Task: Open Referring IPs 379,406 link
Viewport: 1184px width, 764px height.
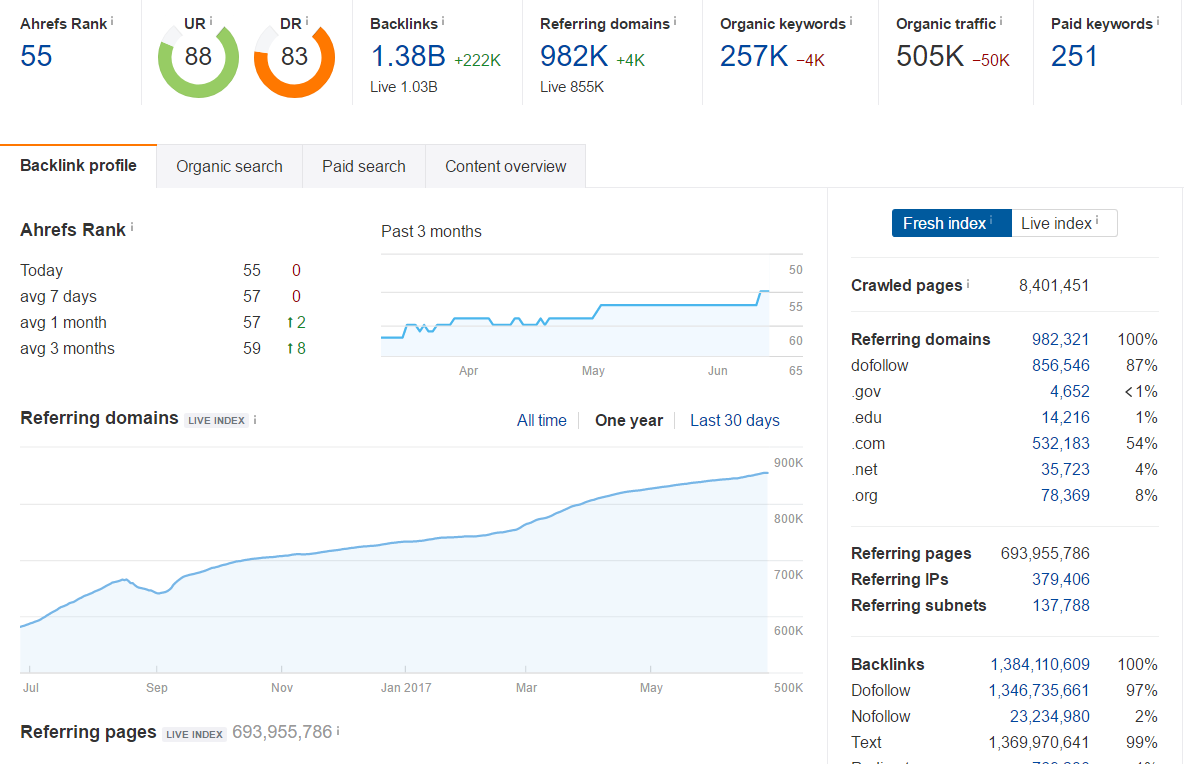Action: (x=1061, y=580)
